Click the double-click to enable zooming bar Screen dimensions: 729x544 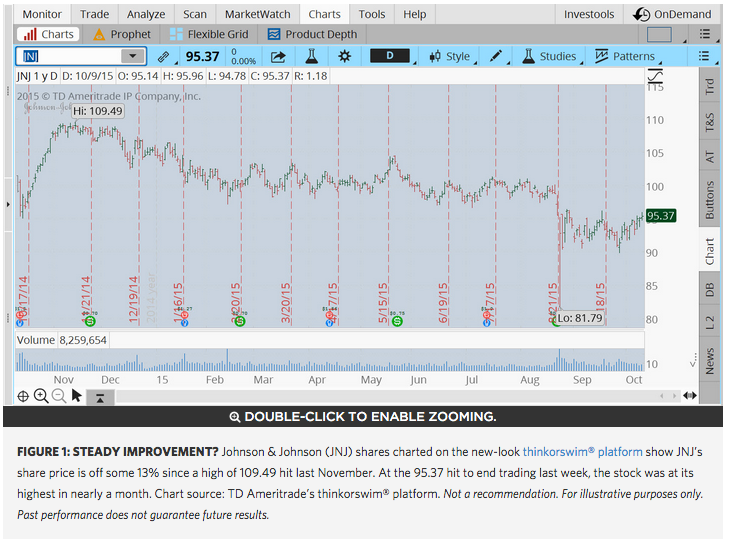coord(363,417)
